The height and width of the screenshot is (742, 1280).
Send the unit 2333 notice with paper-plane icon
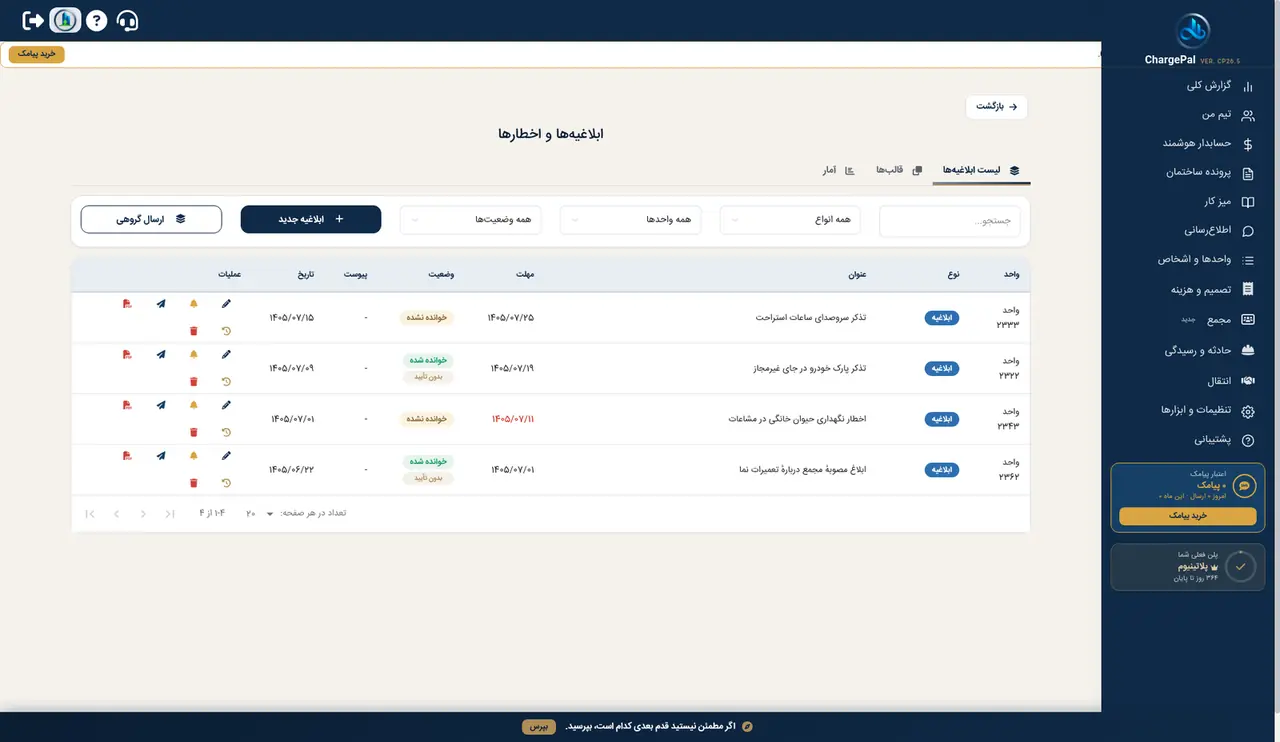161,303
